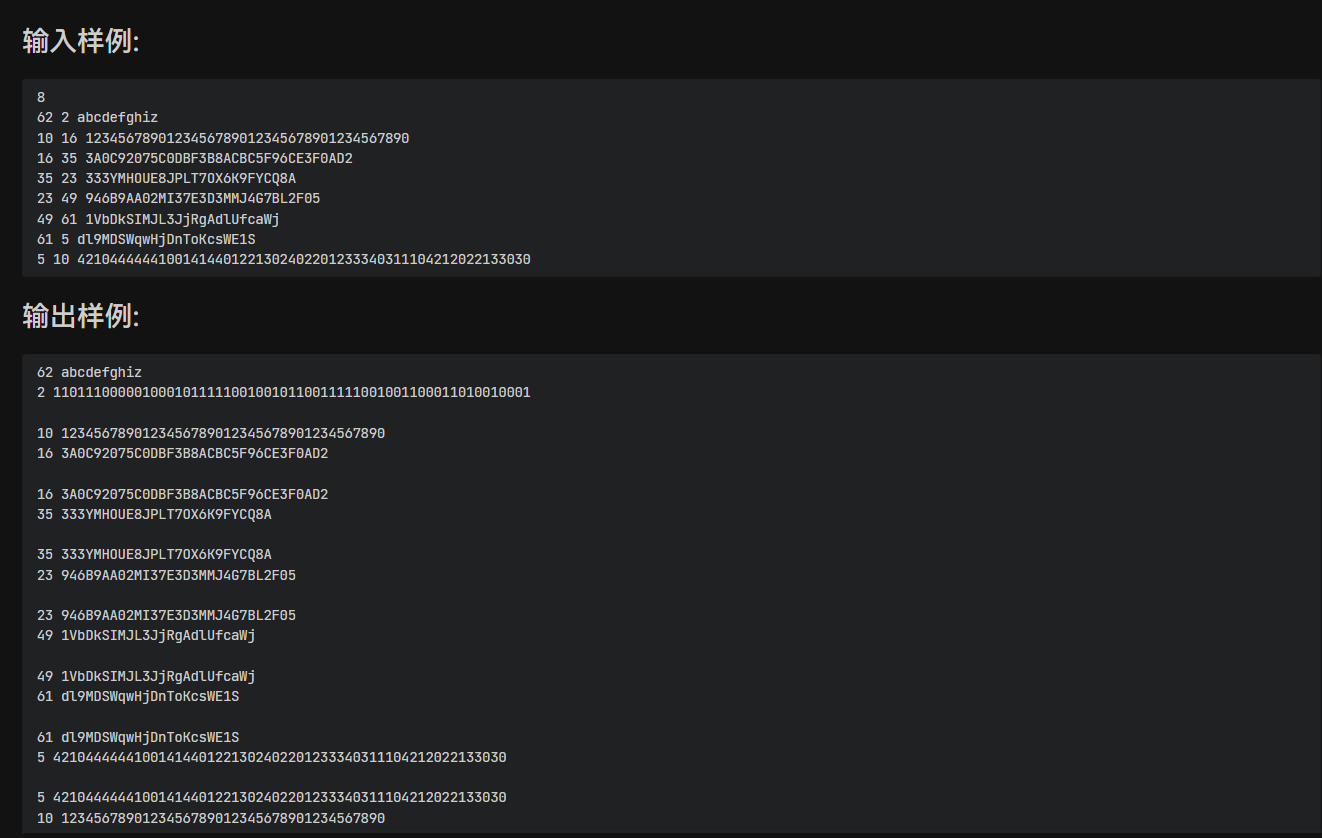Click the heading 输入样例:
Image resolution: width=1322 pixels, height=838 pixels.
click(x=81, y=41)
